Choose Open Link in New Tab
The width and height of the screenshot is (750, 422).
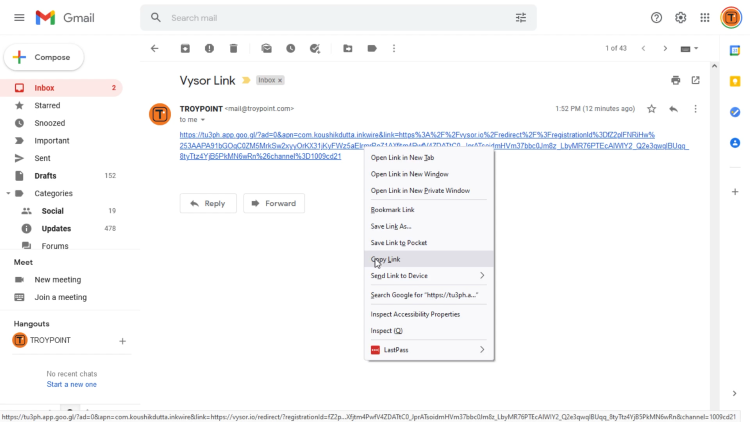[402, 158]
